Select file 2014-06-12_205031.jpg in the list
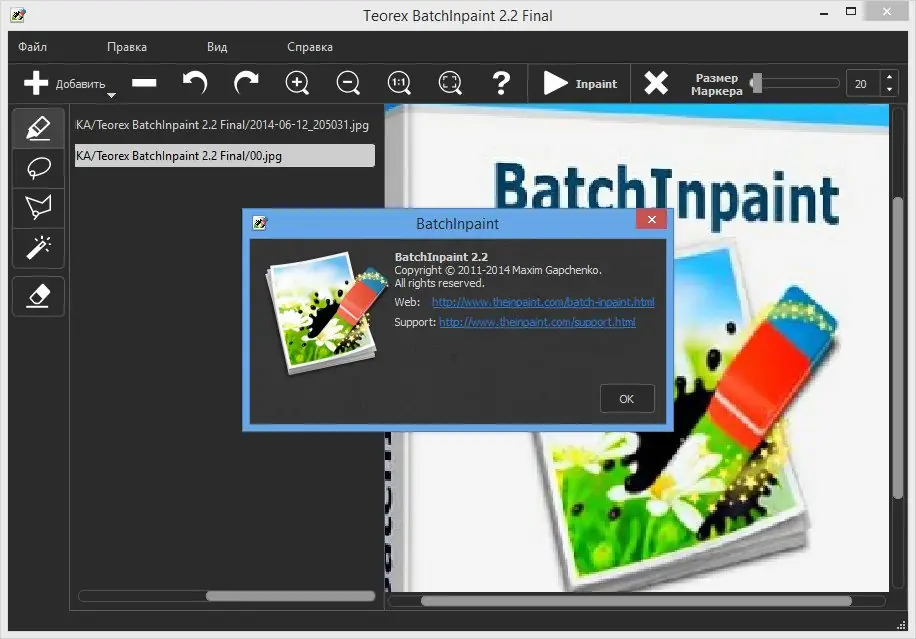The height and width of the screenshot is (639, 916). click(225, 125)
